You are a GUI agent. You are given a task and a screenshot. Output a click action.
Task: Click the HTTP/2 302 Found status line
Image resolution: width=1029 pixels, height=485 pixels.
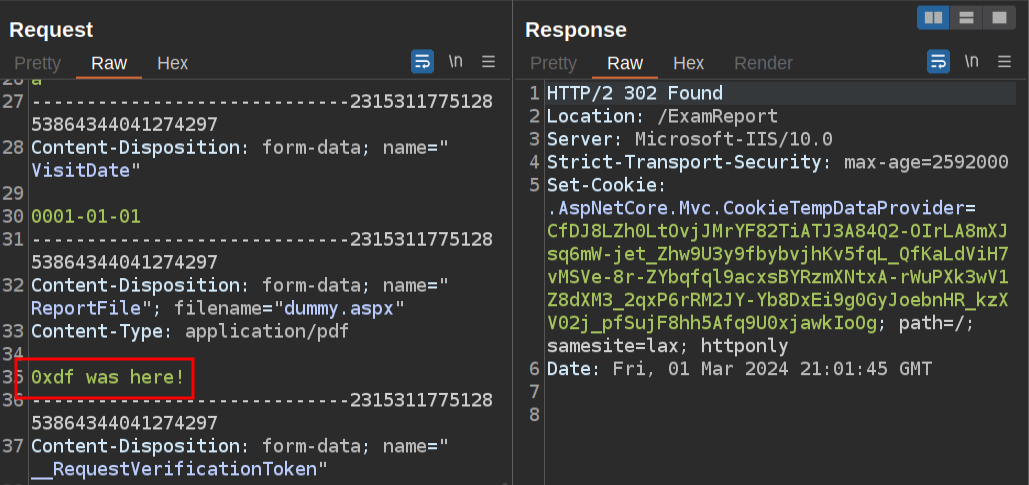pyautogui.click(x=634, y=93)
